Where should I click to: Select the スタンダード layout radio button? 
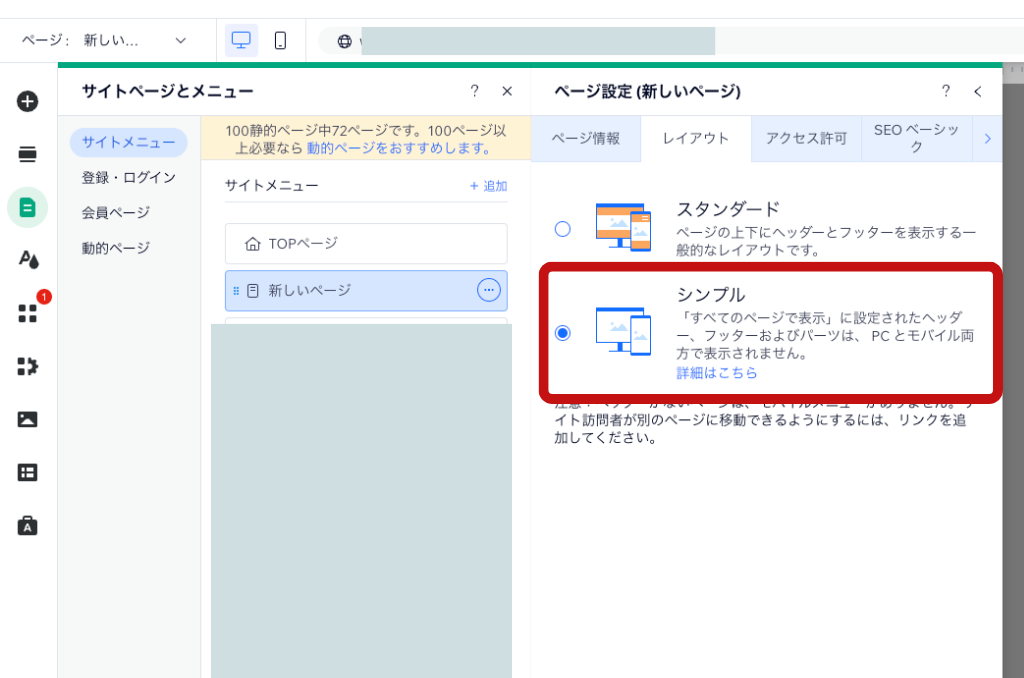[563, 229]
